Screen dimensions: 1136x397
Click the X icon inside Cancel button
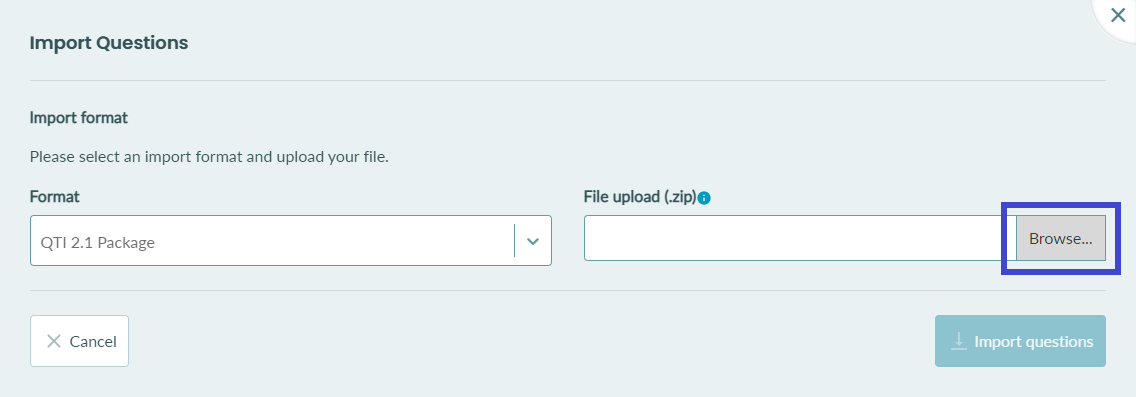click(x=54, y=341)
